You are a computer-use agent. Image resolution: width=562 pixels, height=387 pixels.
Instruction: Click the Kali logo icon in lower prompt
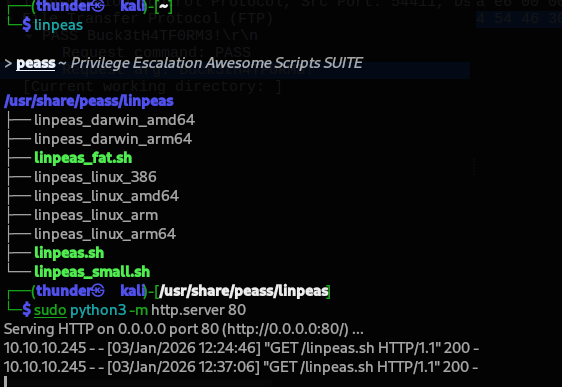tap(98, 291)
